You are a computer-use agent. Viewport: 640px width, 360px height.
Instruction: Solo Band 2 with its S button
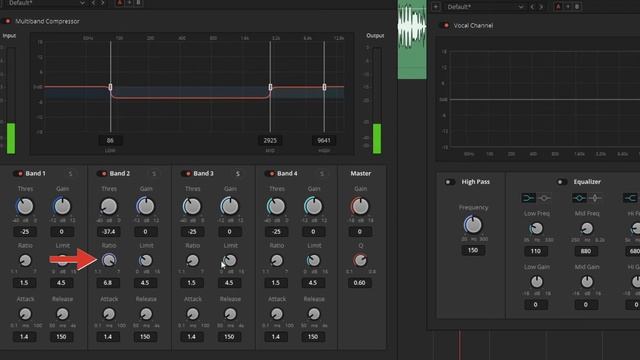154,174
